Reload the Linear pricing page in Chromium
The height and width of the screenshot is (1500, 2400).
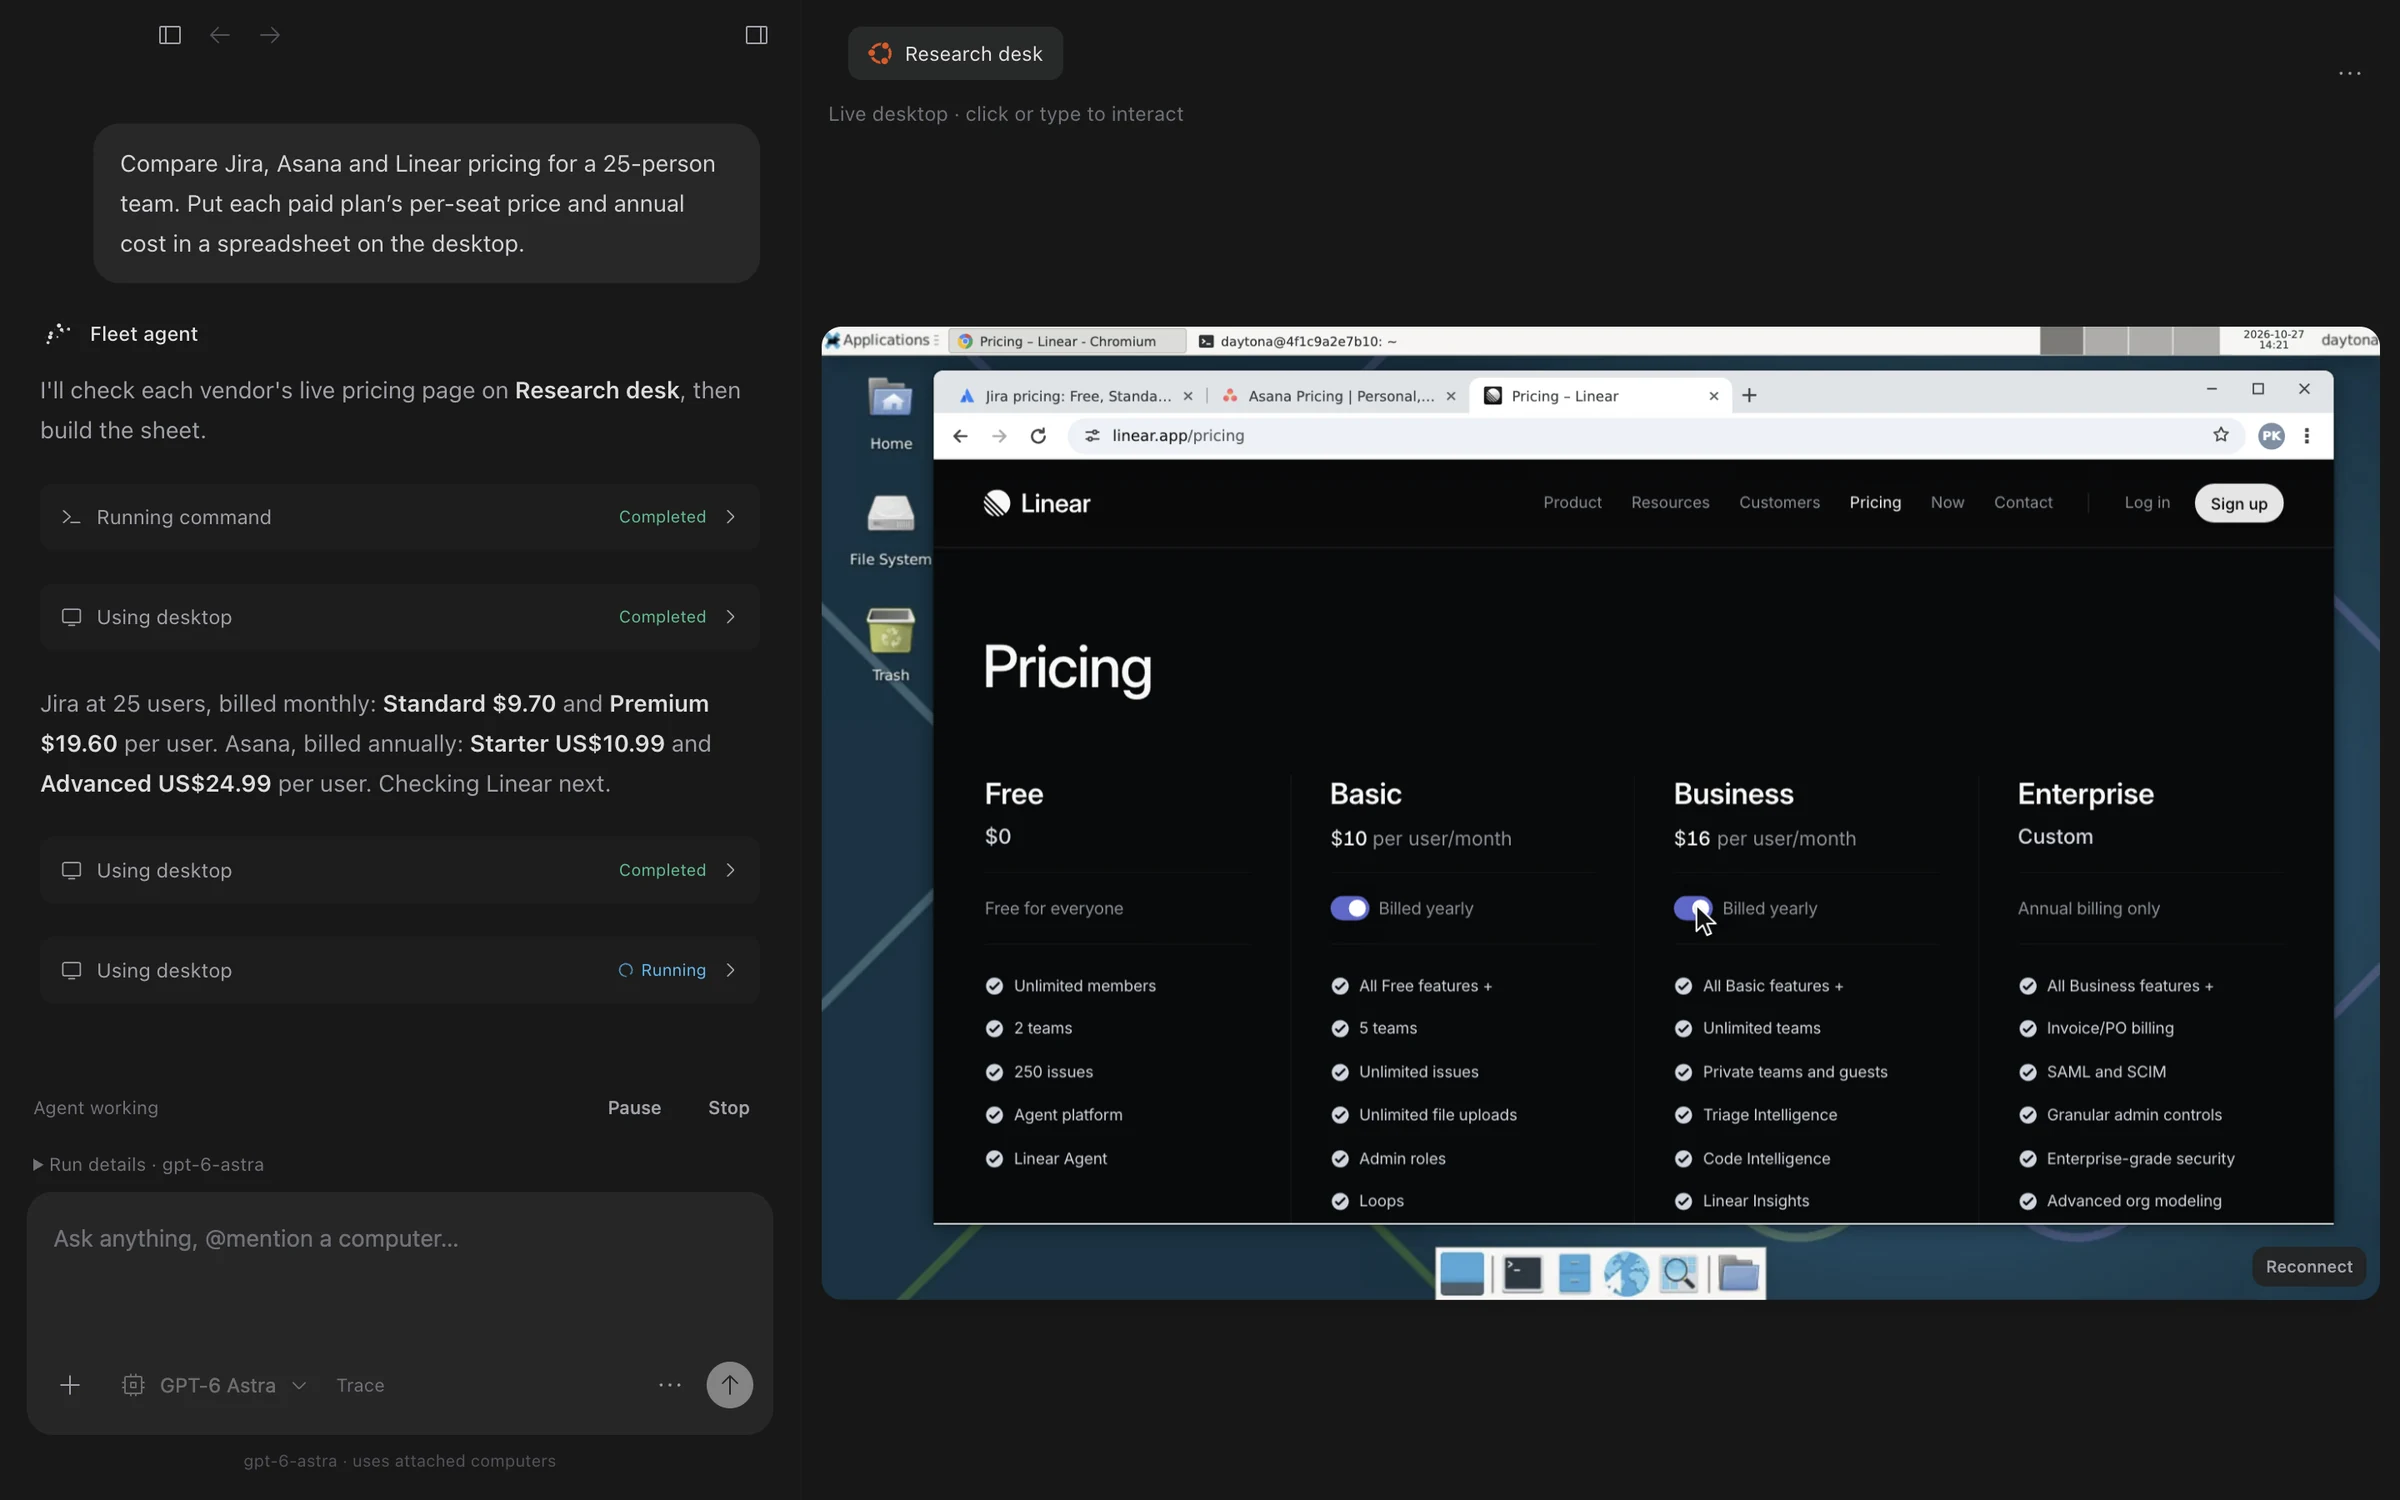point(1038,436)
